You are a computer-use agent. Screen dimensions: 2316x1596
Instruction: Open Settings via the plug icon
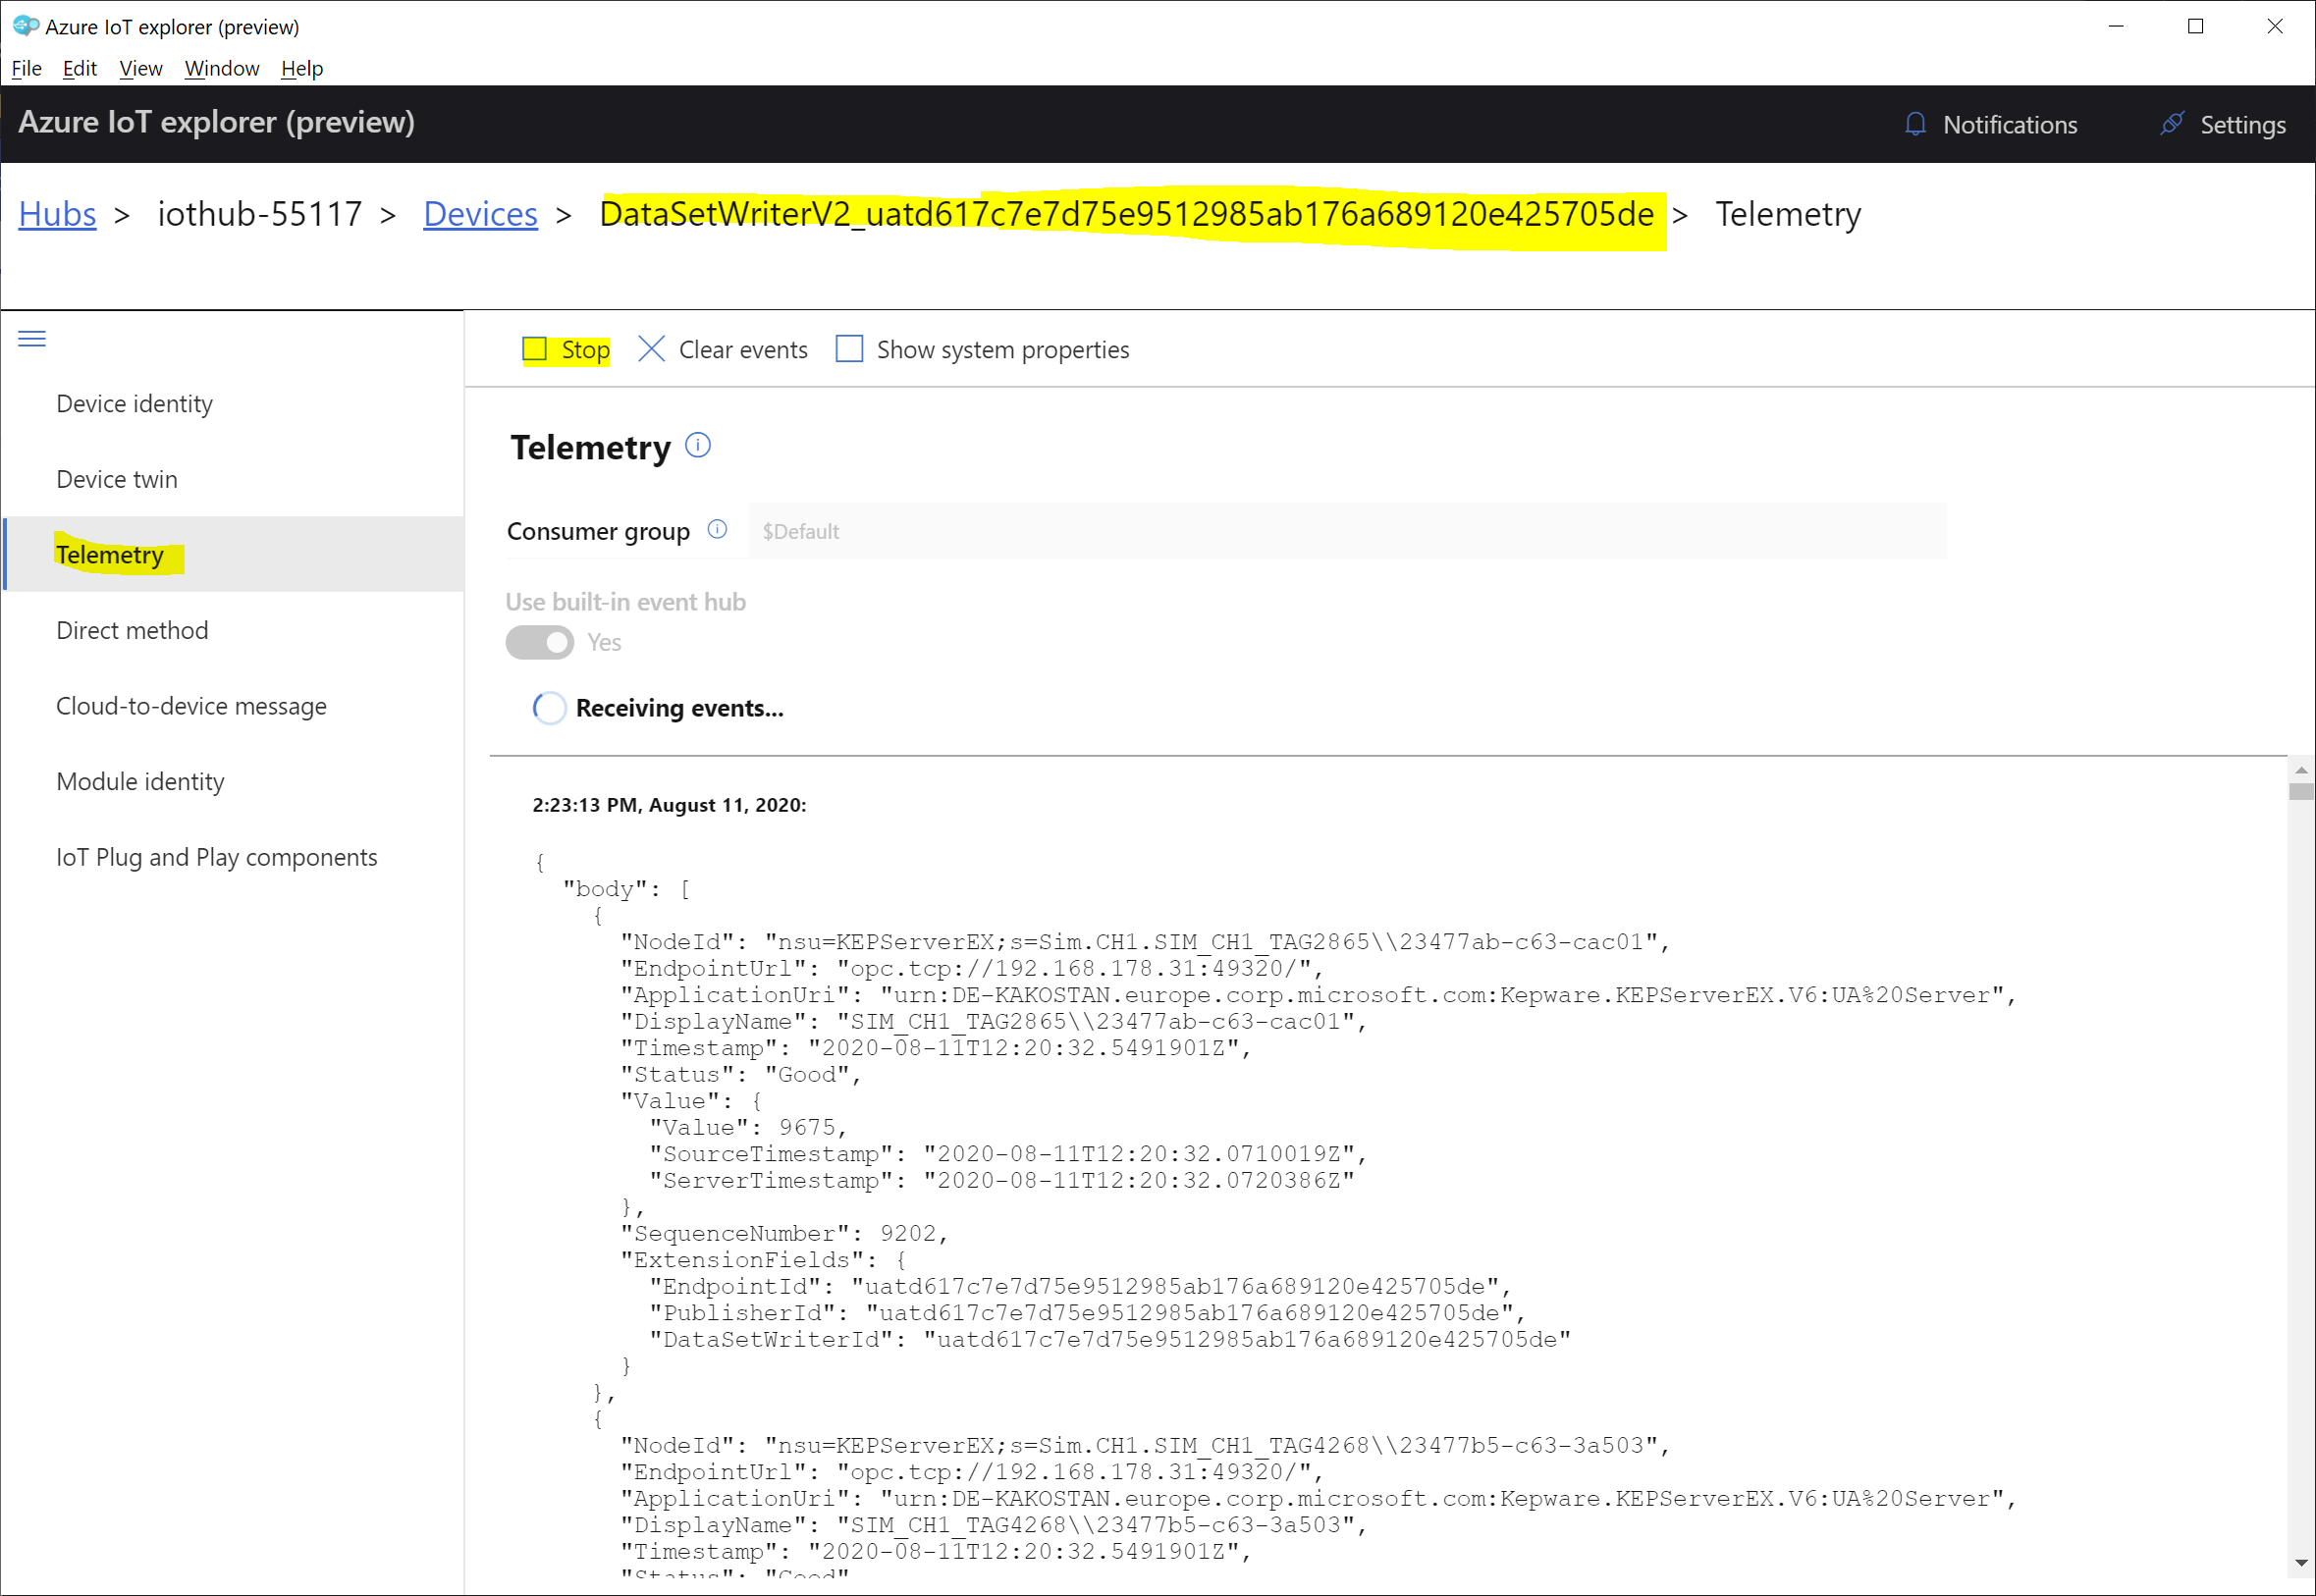coord(2171,124)
